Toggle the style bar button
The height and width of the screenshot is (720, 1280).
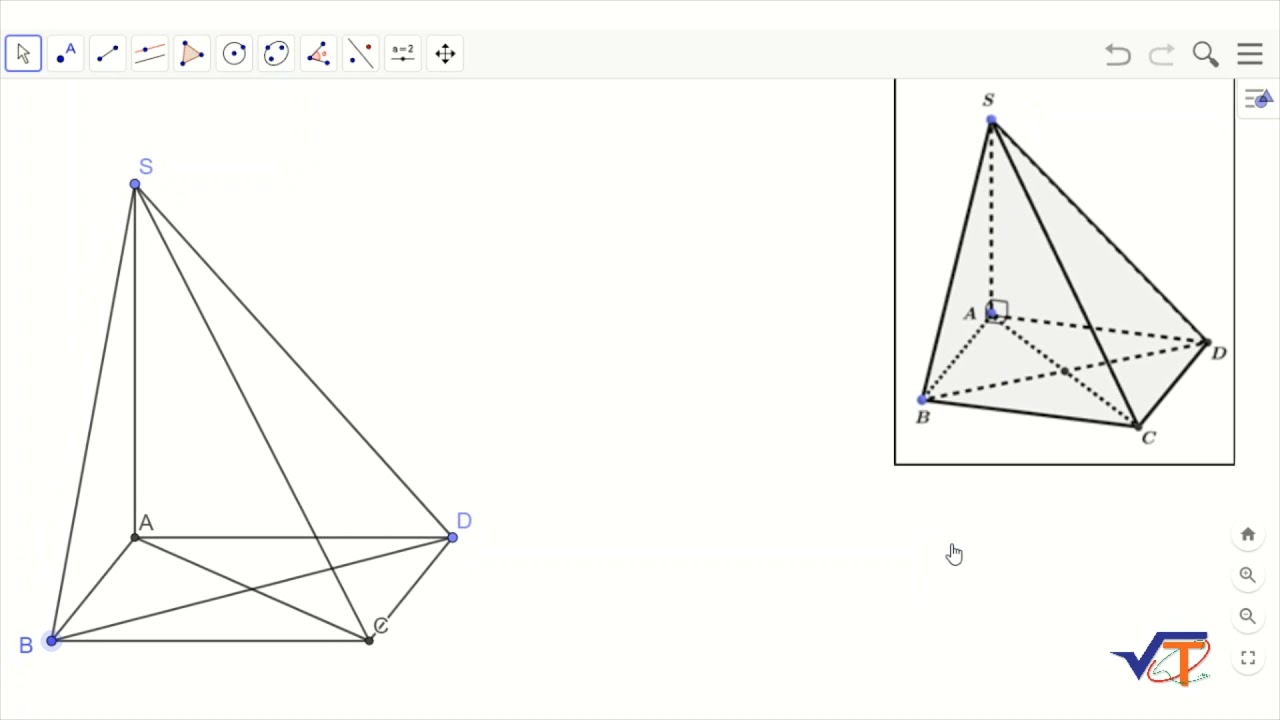pyautogui.click(x=1258, y=98)
